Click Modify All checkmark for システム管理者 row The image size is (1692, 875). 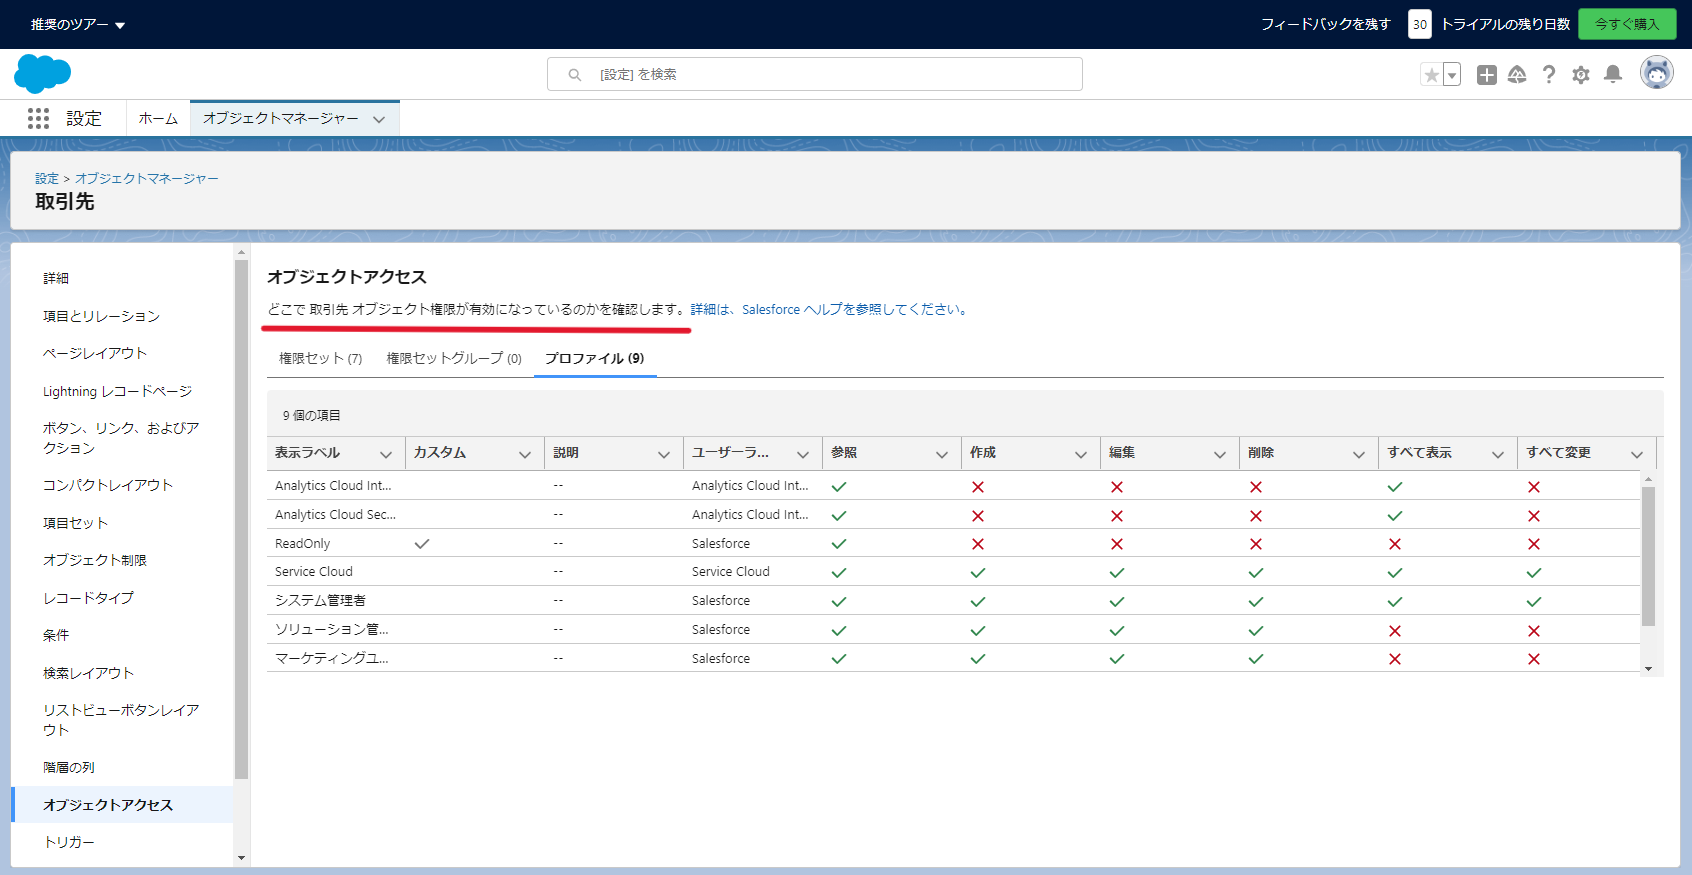coord(1534,602)
